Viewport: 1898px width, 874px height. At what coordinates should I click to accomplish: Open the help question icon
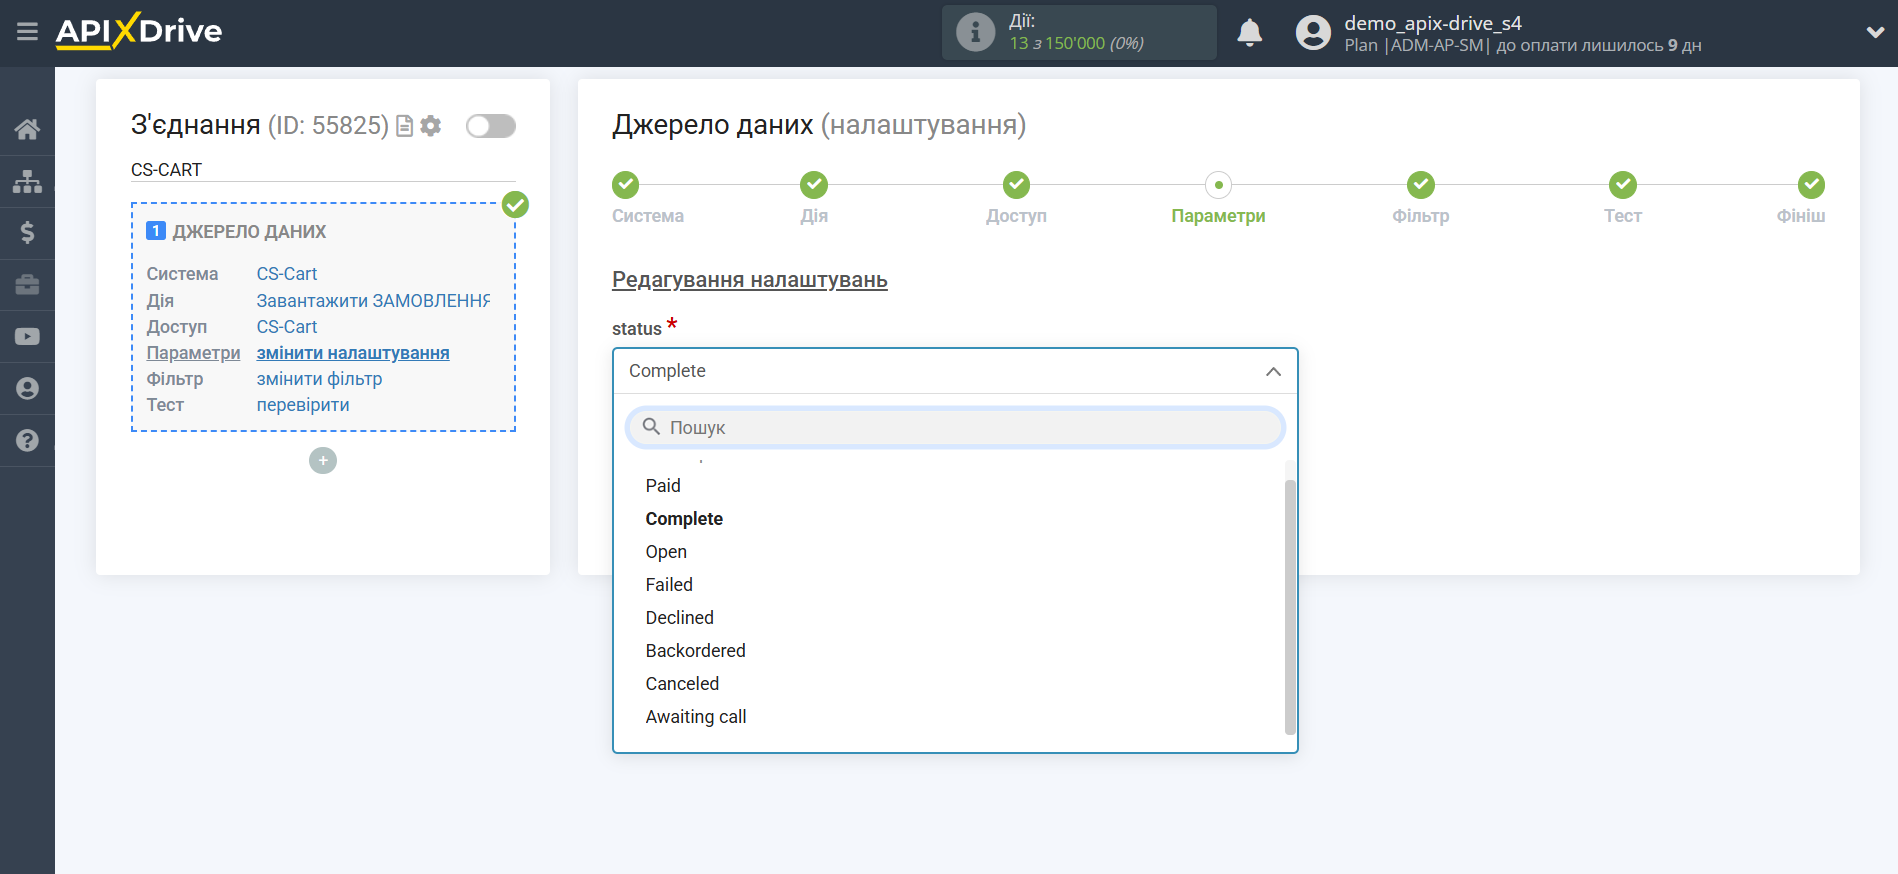(x=27, y=440)
